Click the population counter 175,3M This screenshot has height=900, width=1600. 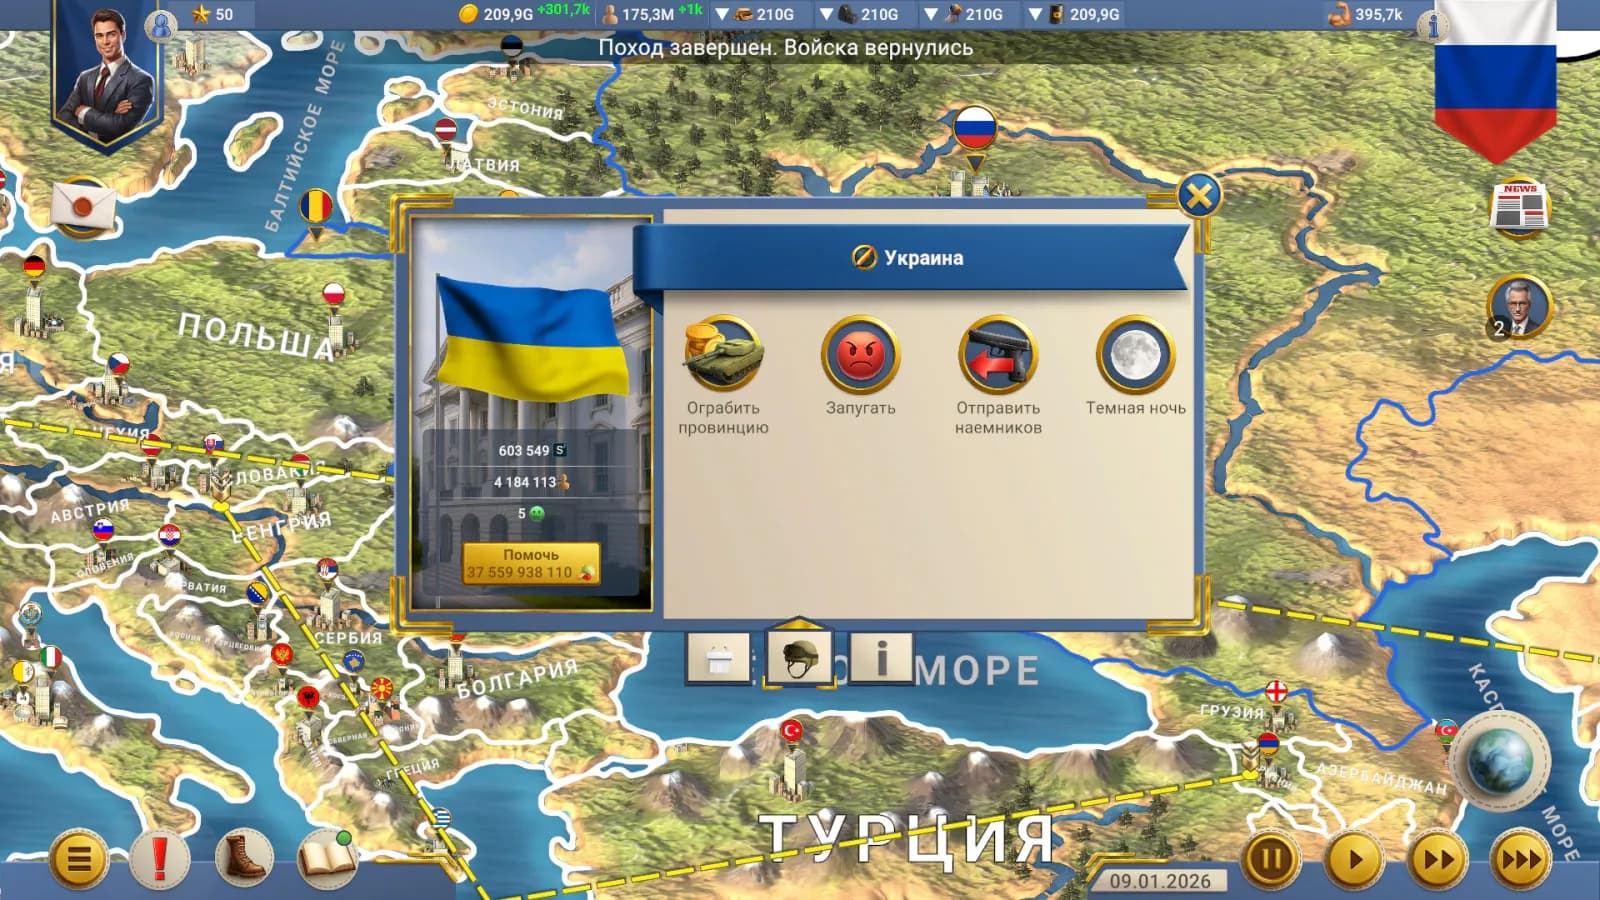[637, 14]
